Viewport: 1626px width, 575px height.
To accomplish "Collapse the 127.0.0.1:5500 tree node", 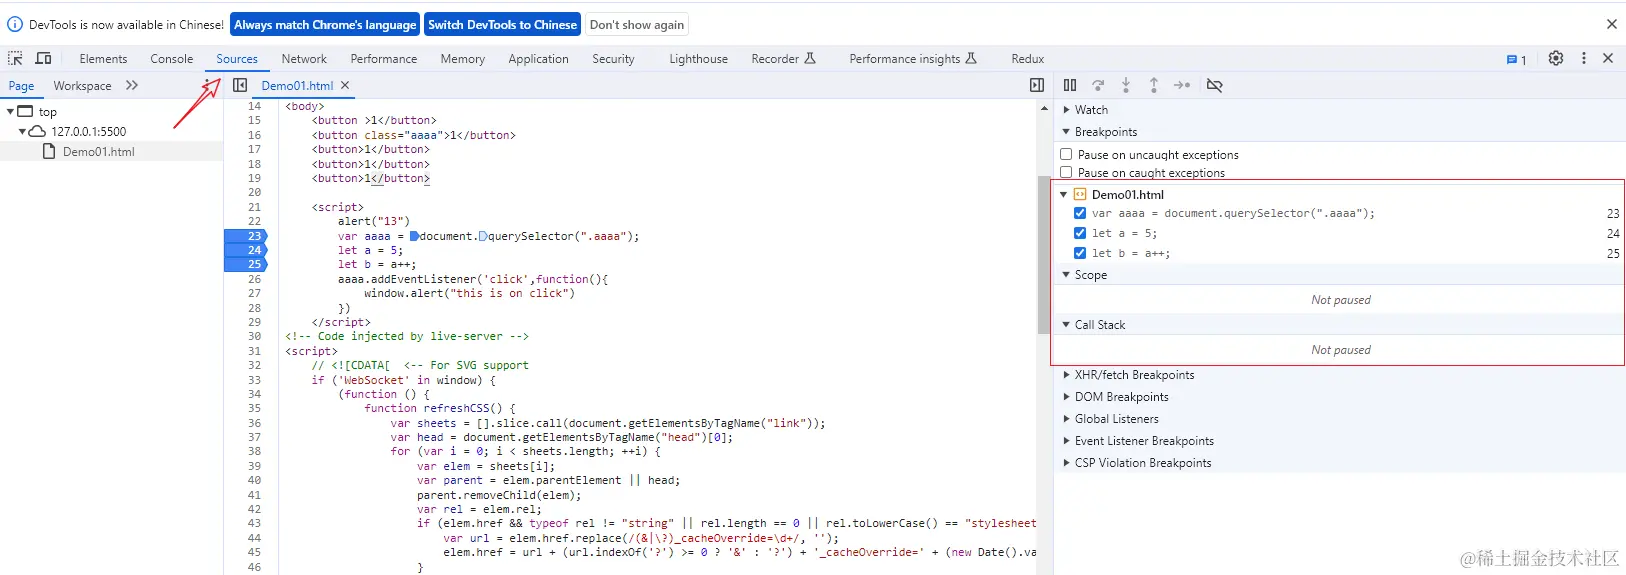I will coord(22,131).
